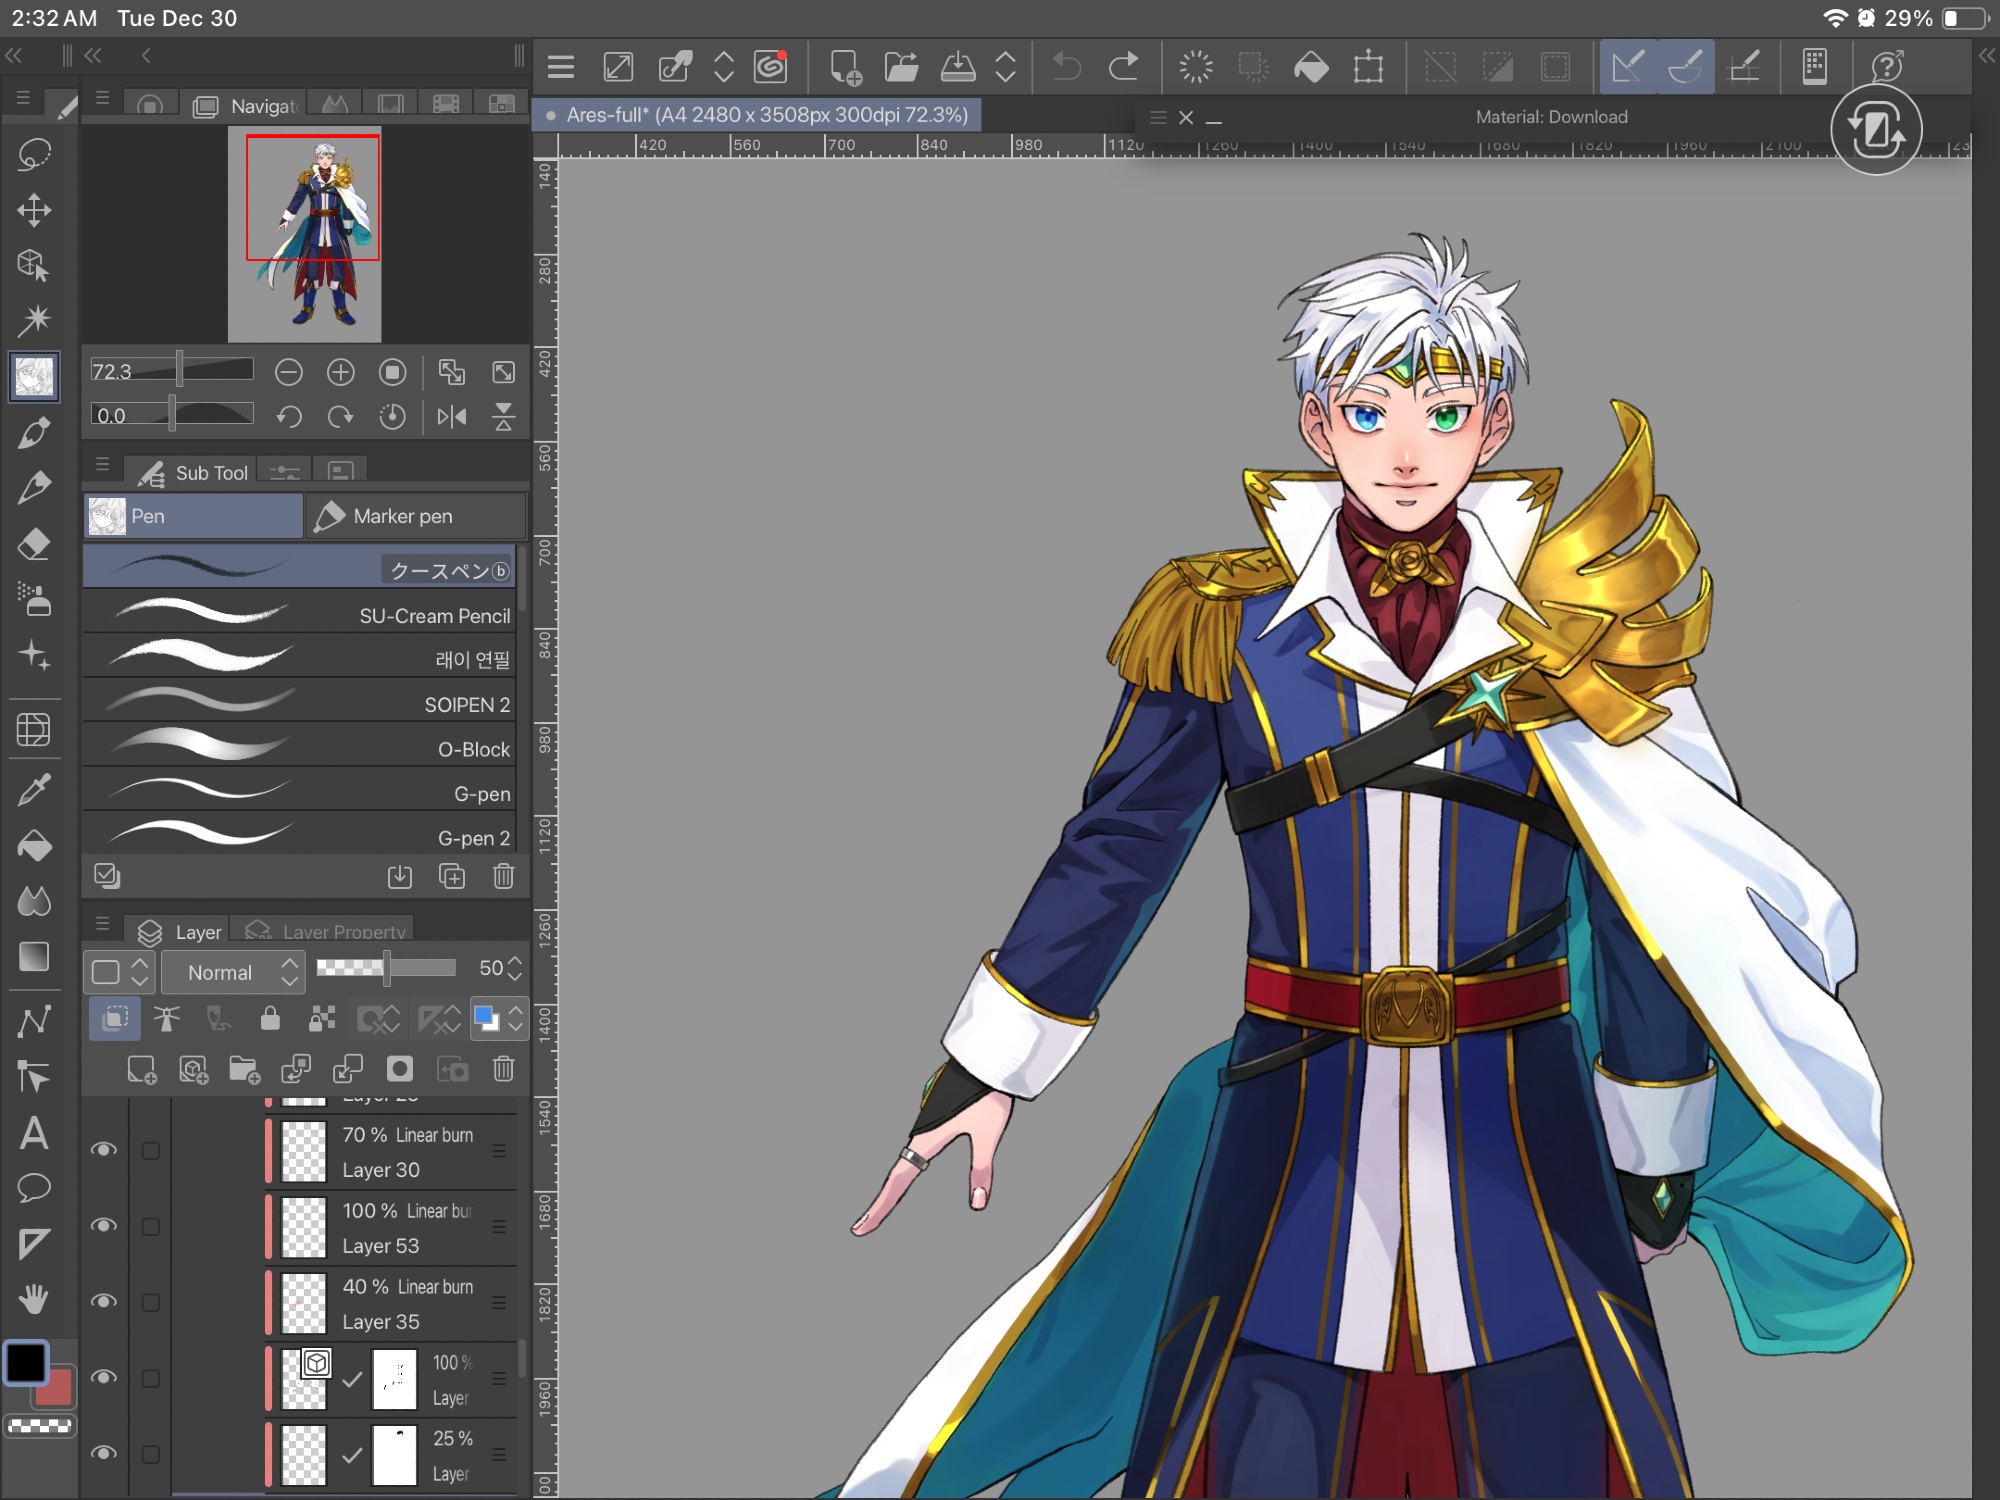Screen dimensions: 2000x1500
Task: Select the Eraser tool in toolbar
Action: pyautogui.click(x=34, y=545)
